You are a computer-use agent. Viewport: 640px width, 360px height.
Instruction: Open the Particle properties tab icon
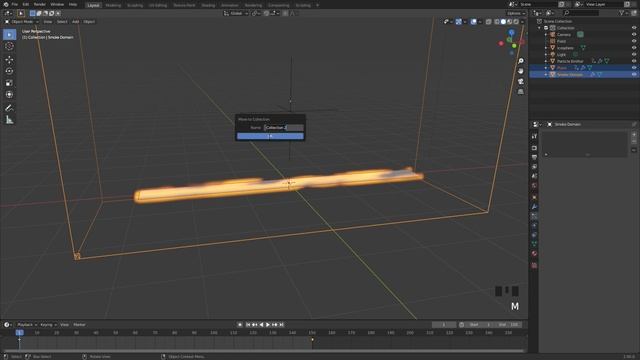point(534,216)
